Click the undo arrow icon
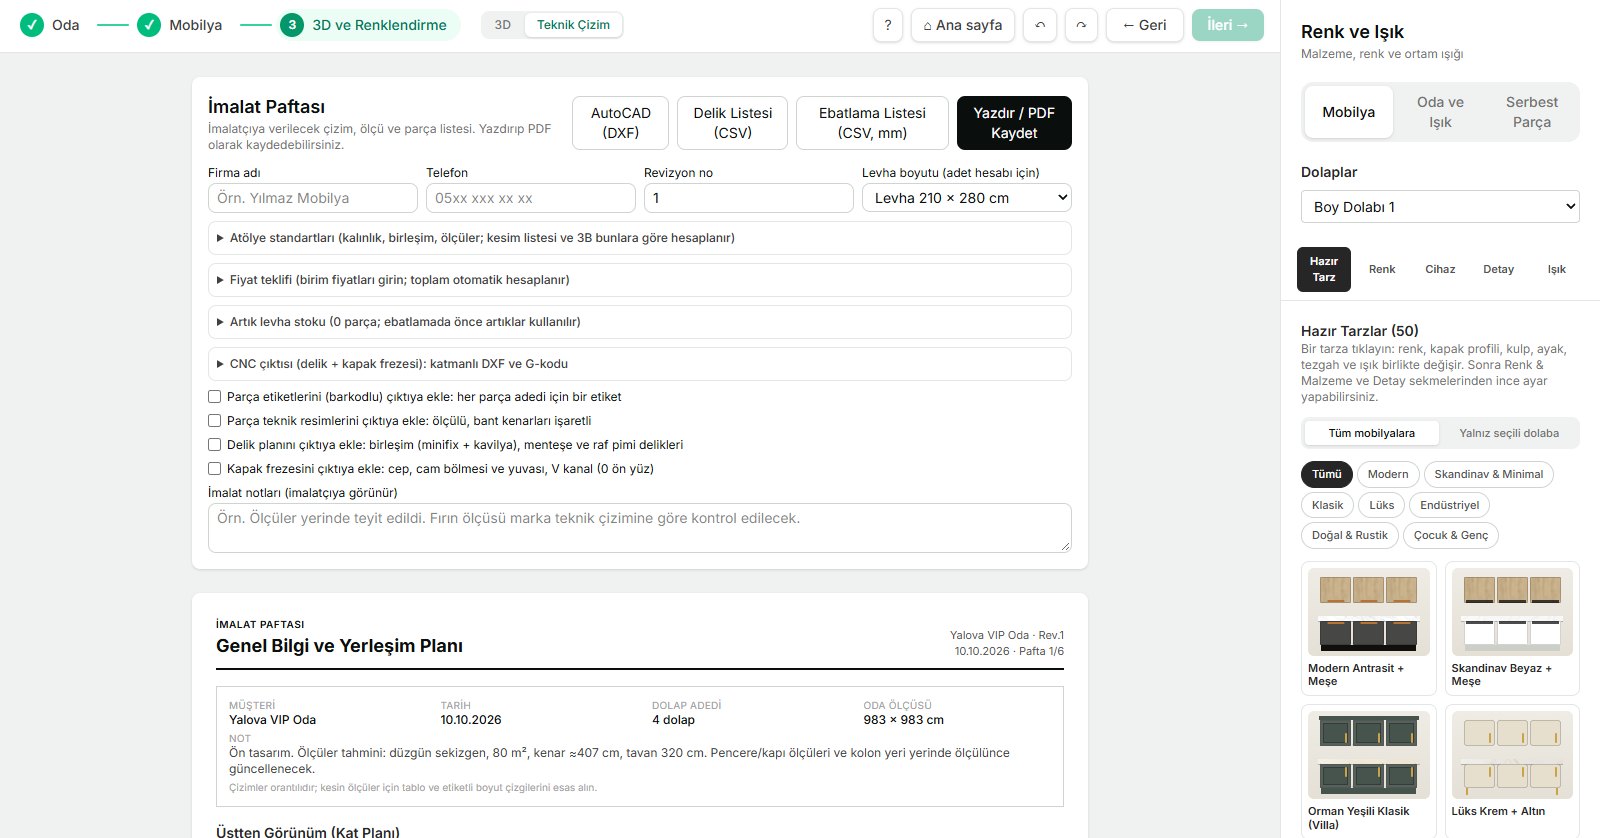Viewport: 1600px width, 838px height. (x=1040, y=25)
